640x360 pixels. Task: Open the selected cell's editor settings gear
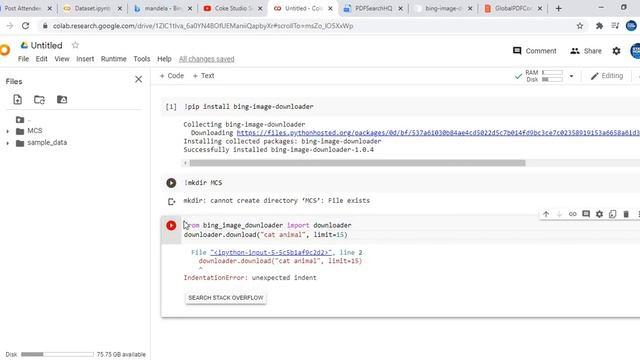pyautogui.click(x=599, y=214)
